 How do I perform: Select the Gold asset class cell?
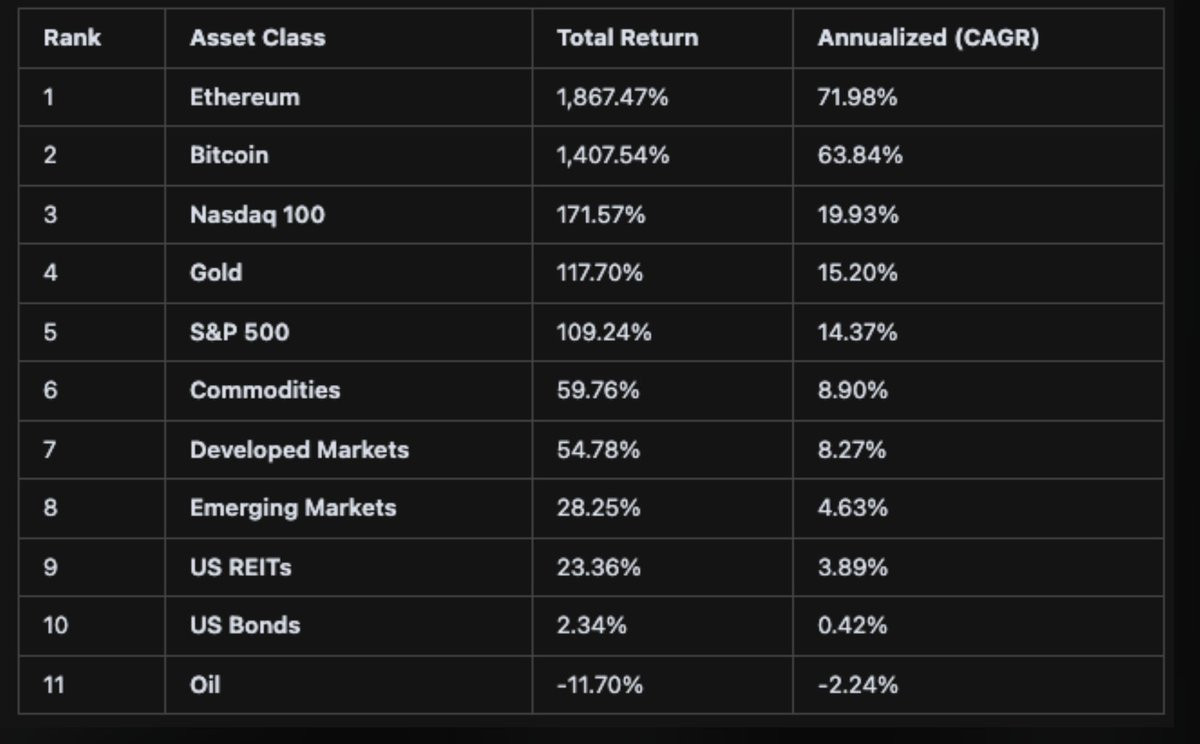[x=216, y=272]
